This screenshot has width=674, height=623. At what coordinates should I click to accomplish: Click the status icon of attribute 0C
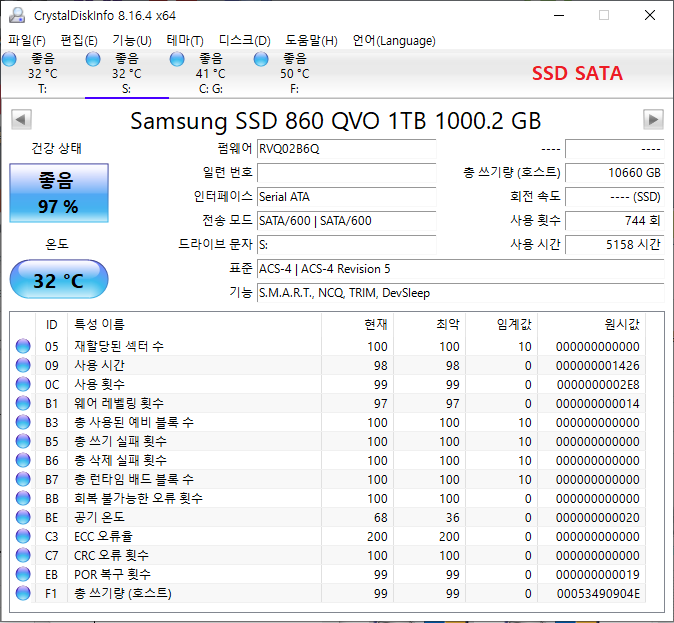pos(23,384)
